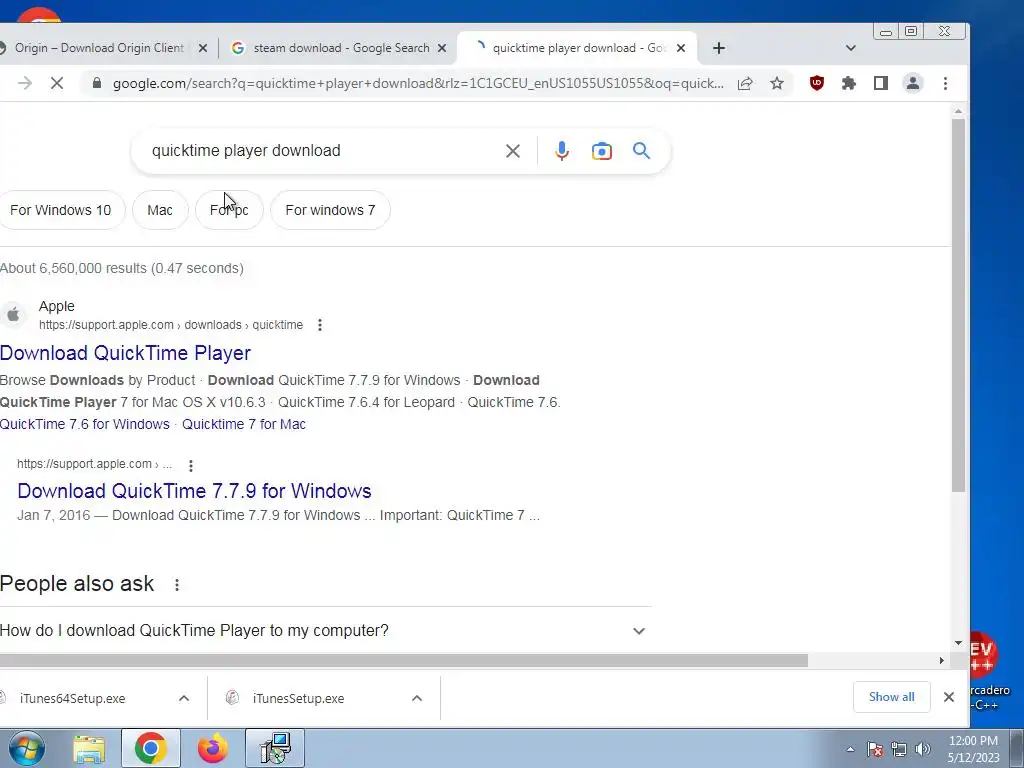Open Download QuickTime Player result
Image resolution: width=1024 pixels, height=768 pixels.
pyautogui.click(x=125, y=353)
